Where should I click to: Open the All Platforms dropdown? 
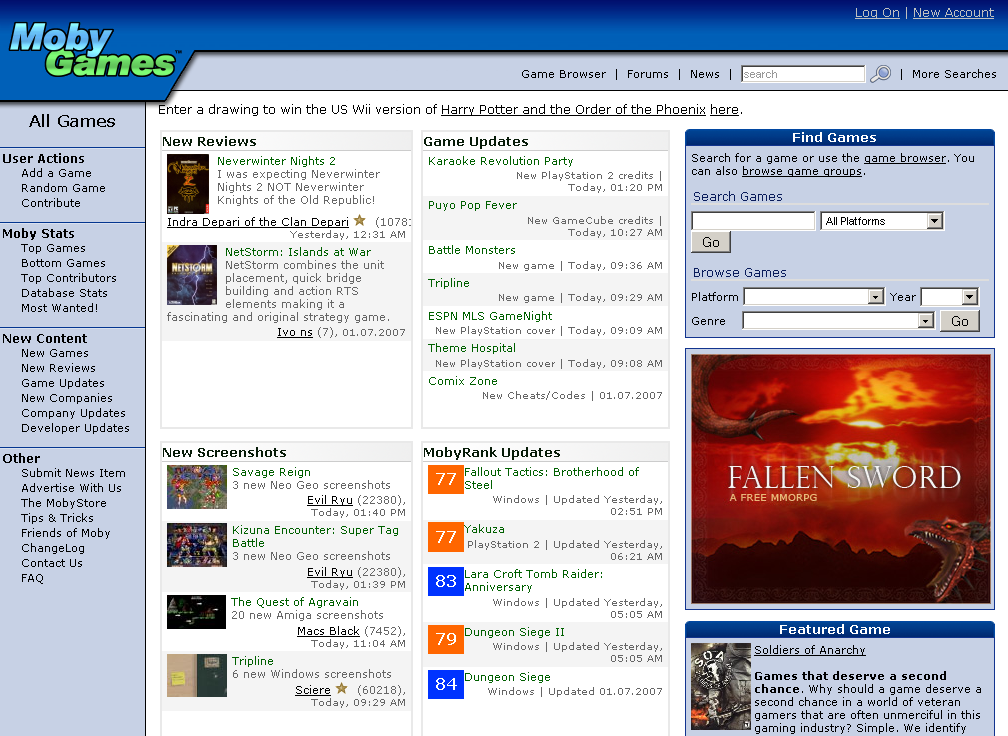point(882,221)
